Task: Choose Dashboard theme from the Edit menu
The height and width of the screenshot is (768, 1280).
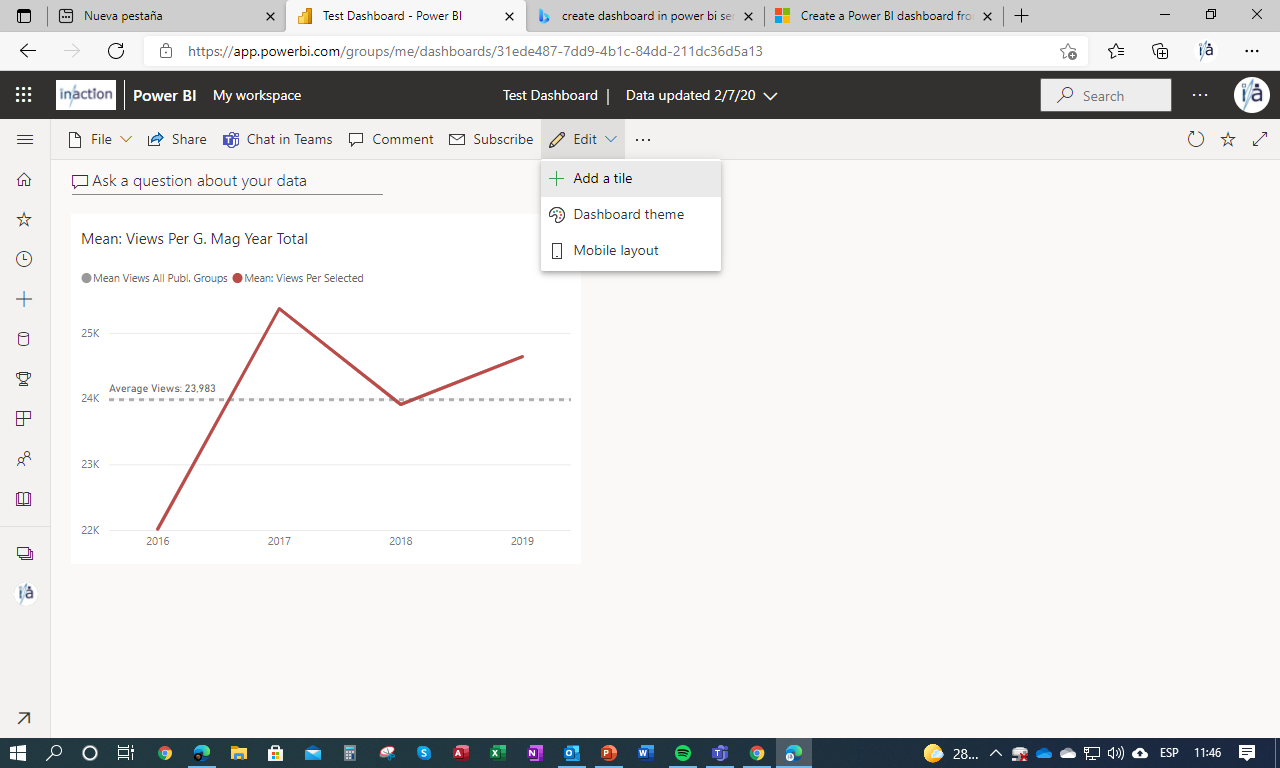Action: 631,214
